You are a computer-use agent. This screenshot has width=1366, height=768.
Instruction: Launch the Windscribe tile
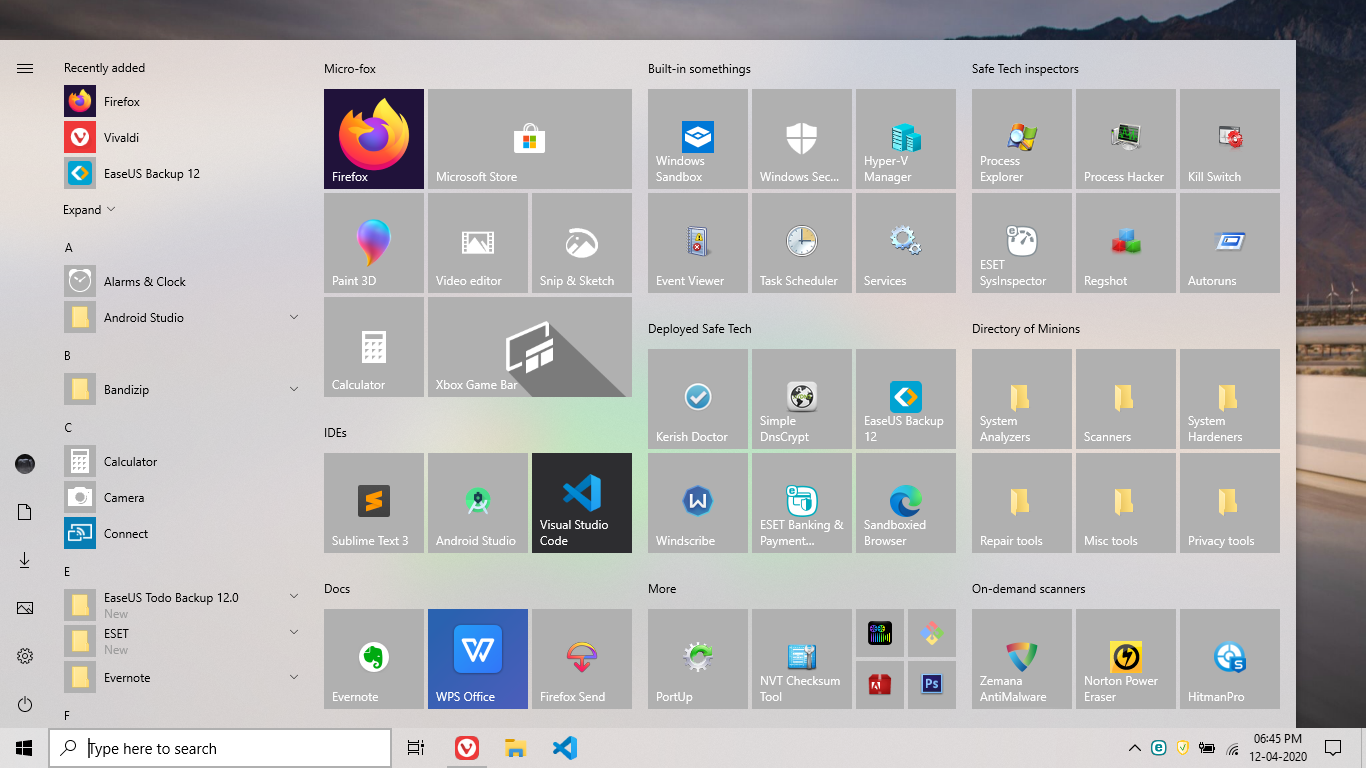coord(698,503)
